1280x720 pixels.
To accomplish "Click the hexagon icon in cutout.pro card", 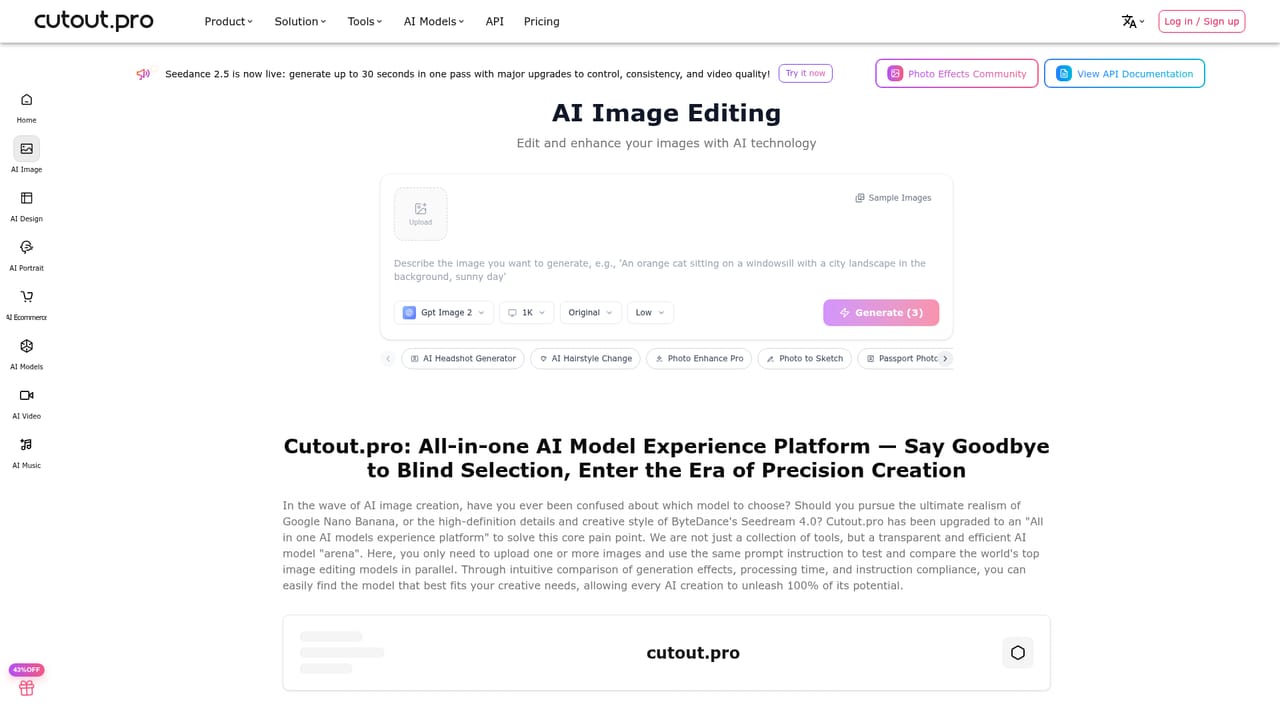I will click(1018, 653).
